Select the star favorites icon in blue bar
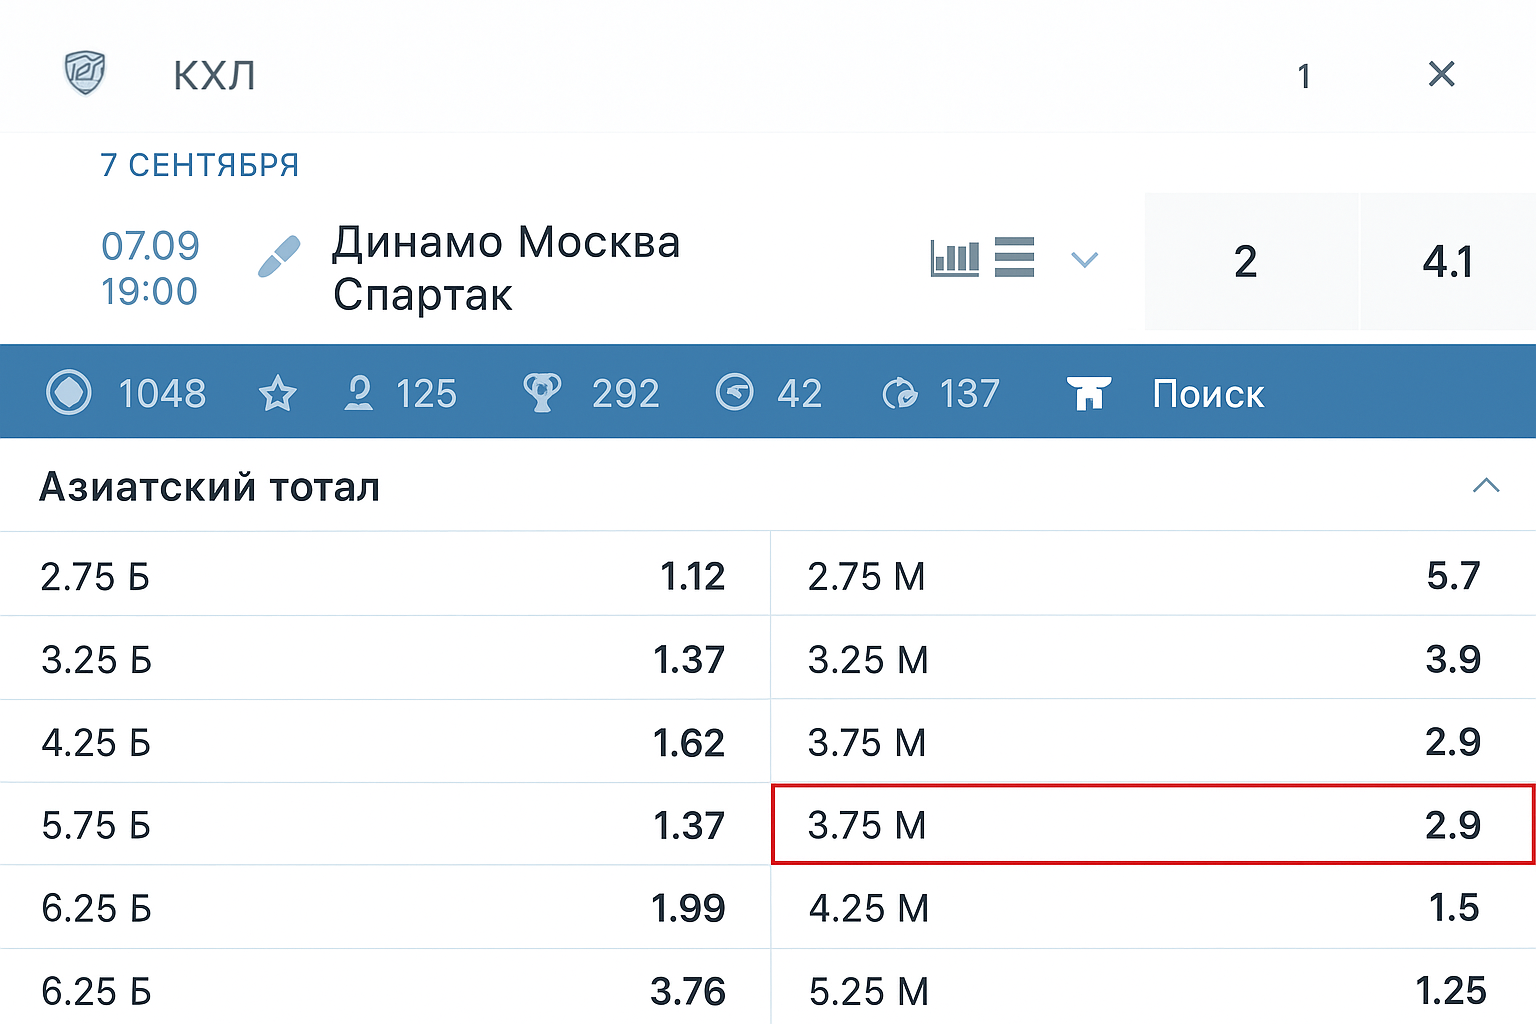This screenshot has width=1536, height=1024. point(277,392)
